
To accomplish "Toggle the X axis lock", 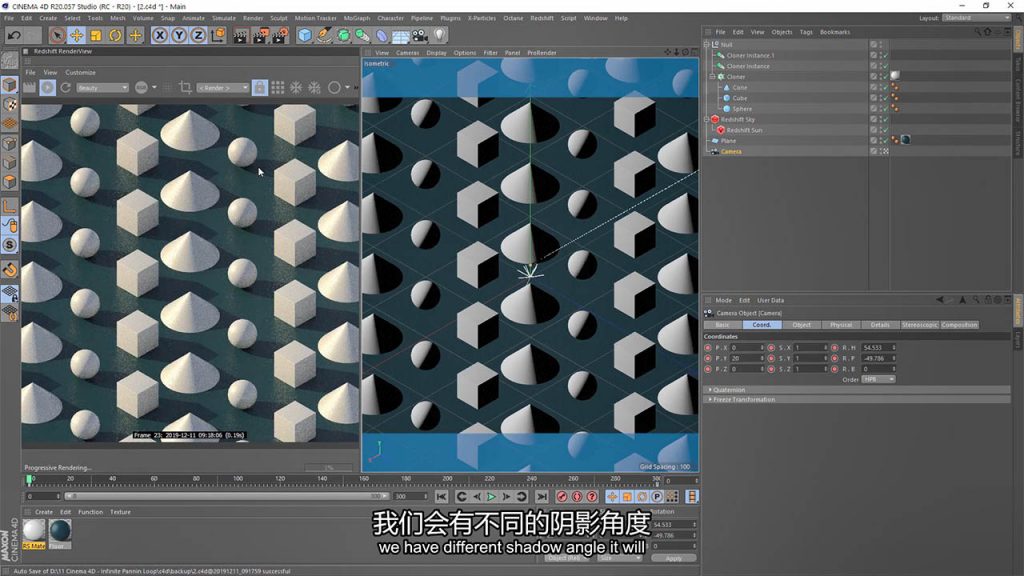I will click(159, 35).
